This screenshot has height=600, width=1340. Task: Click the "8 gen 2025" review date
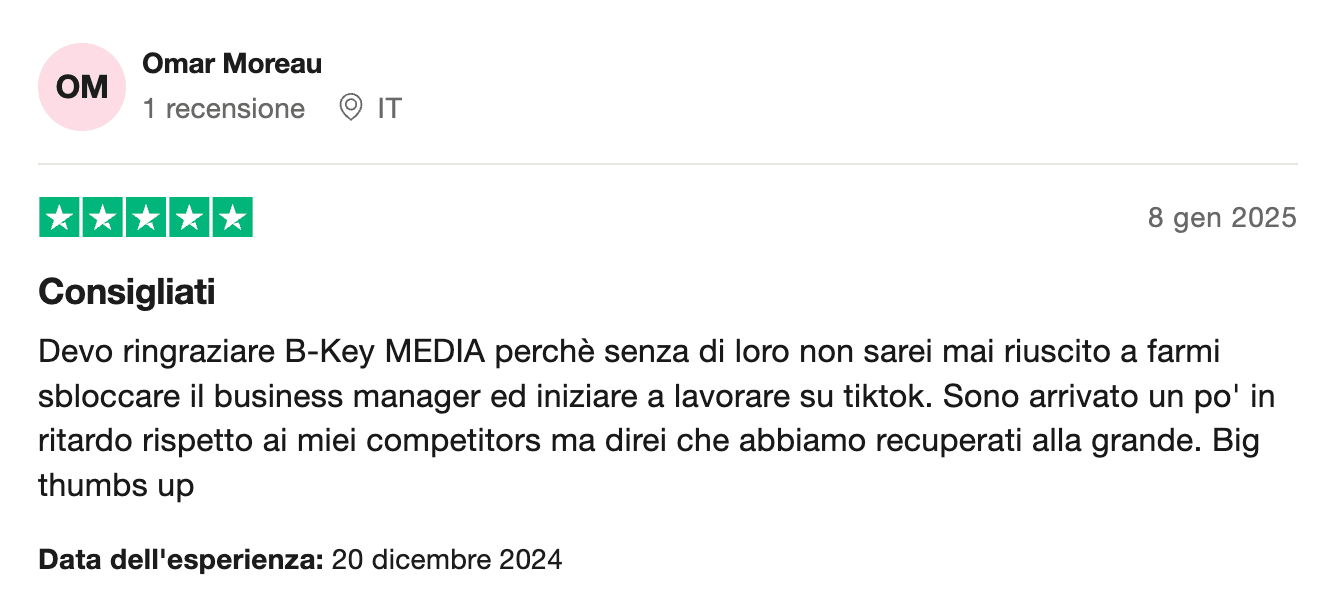tap(1222, 217)
